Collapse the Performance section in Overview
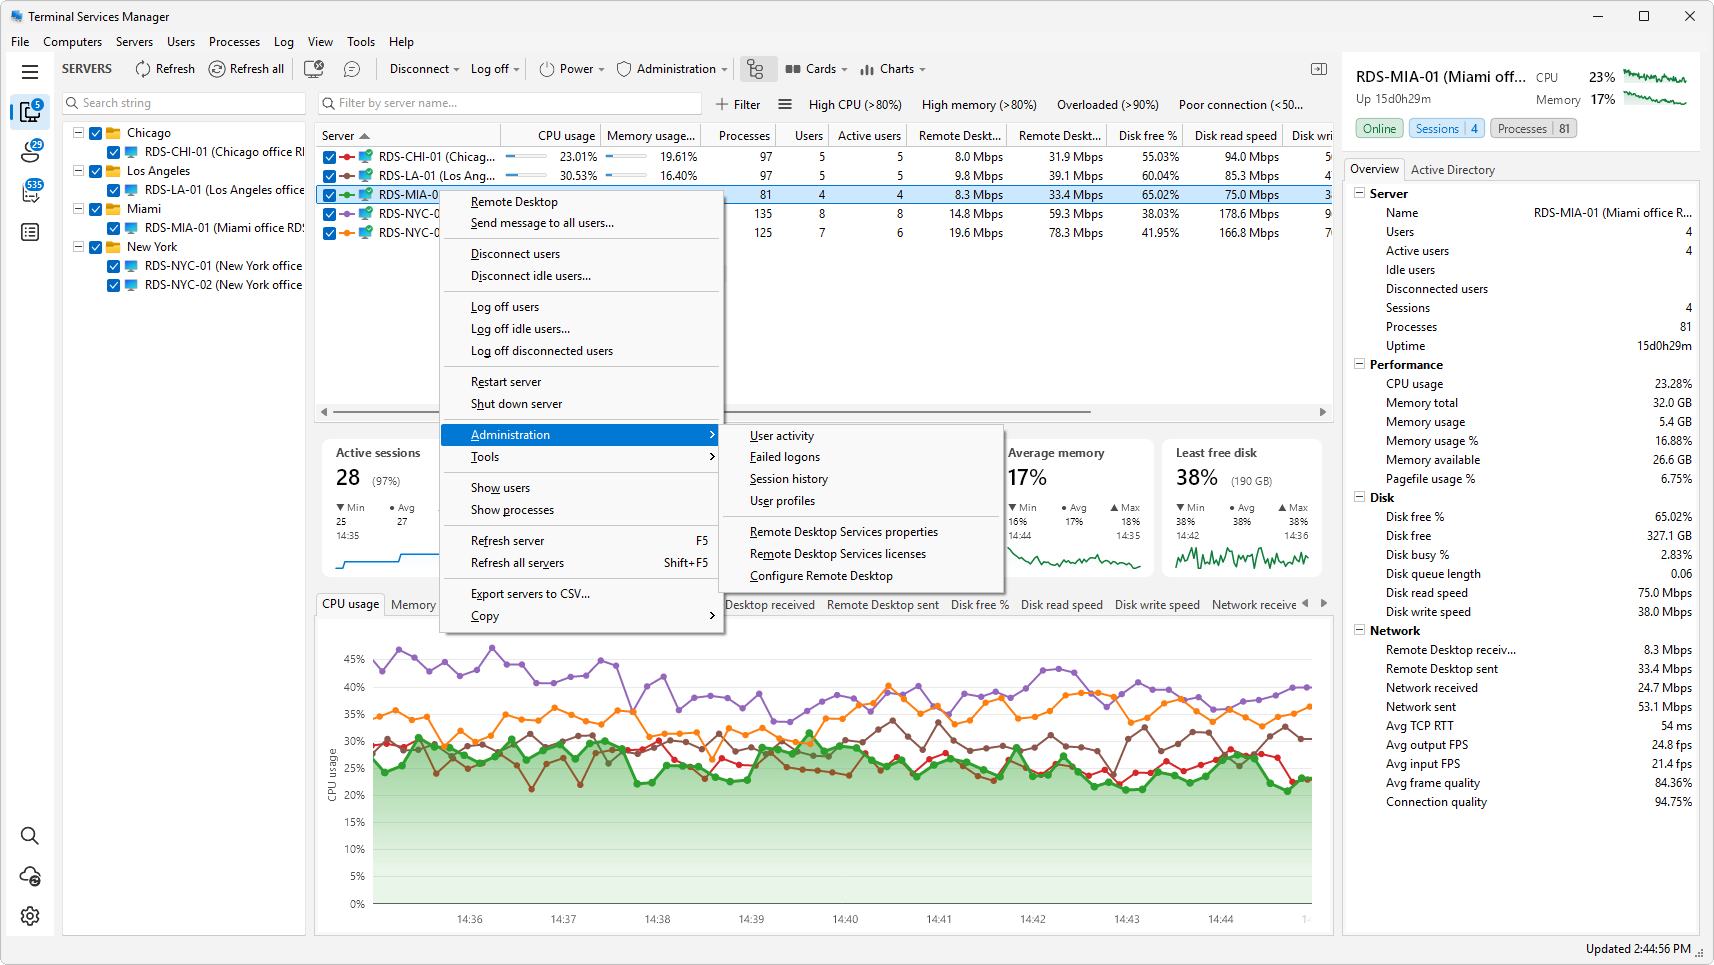This screenshot has height=965, width=1714. [1360, 365]
